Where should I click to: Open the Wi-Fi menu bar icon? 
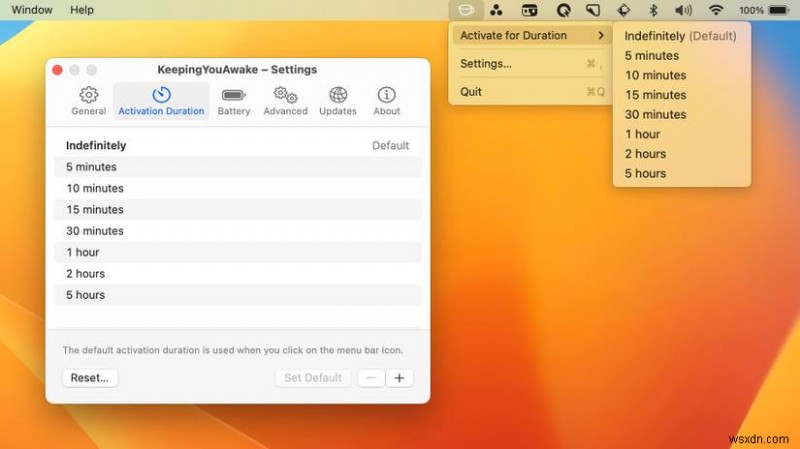click(x=716, y=10)
